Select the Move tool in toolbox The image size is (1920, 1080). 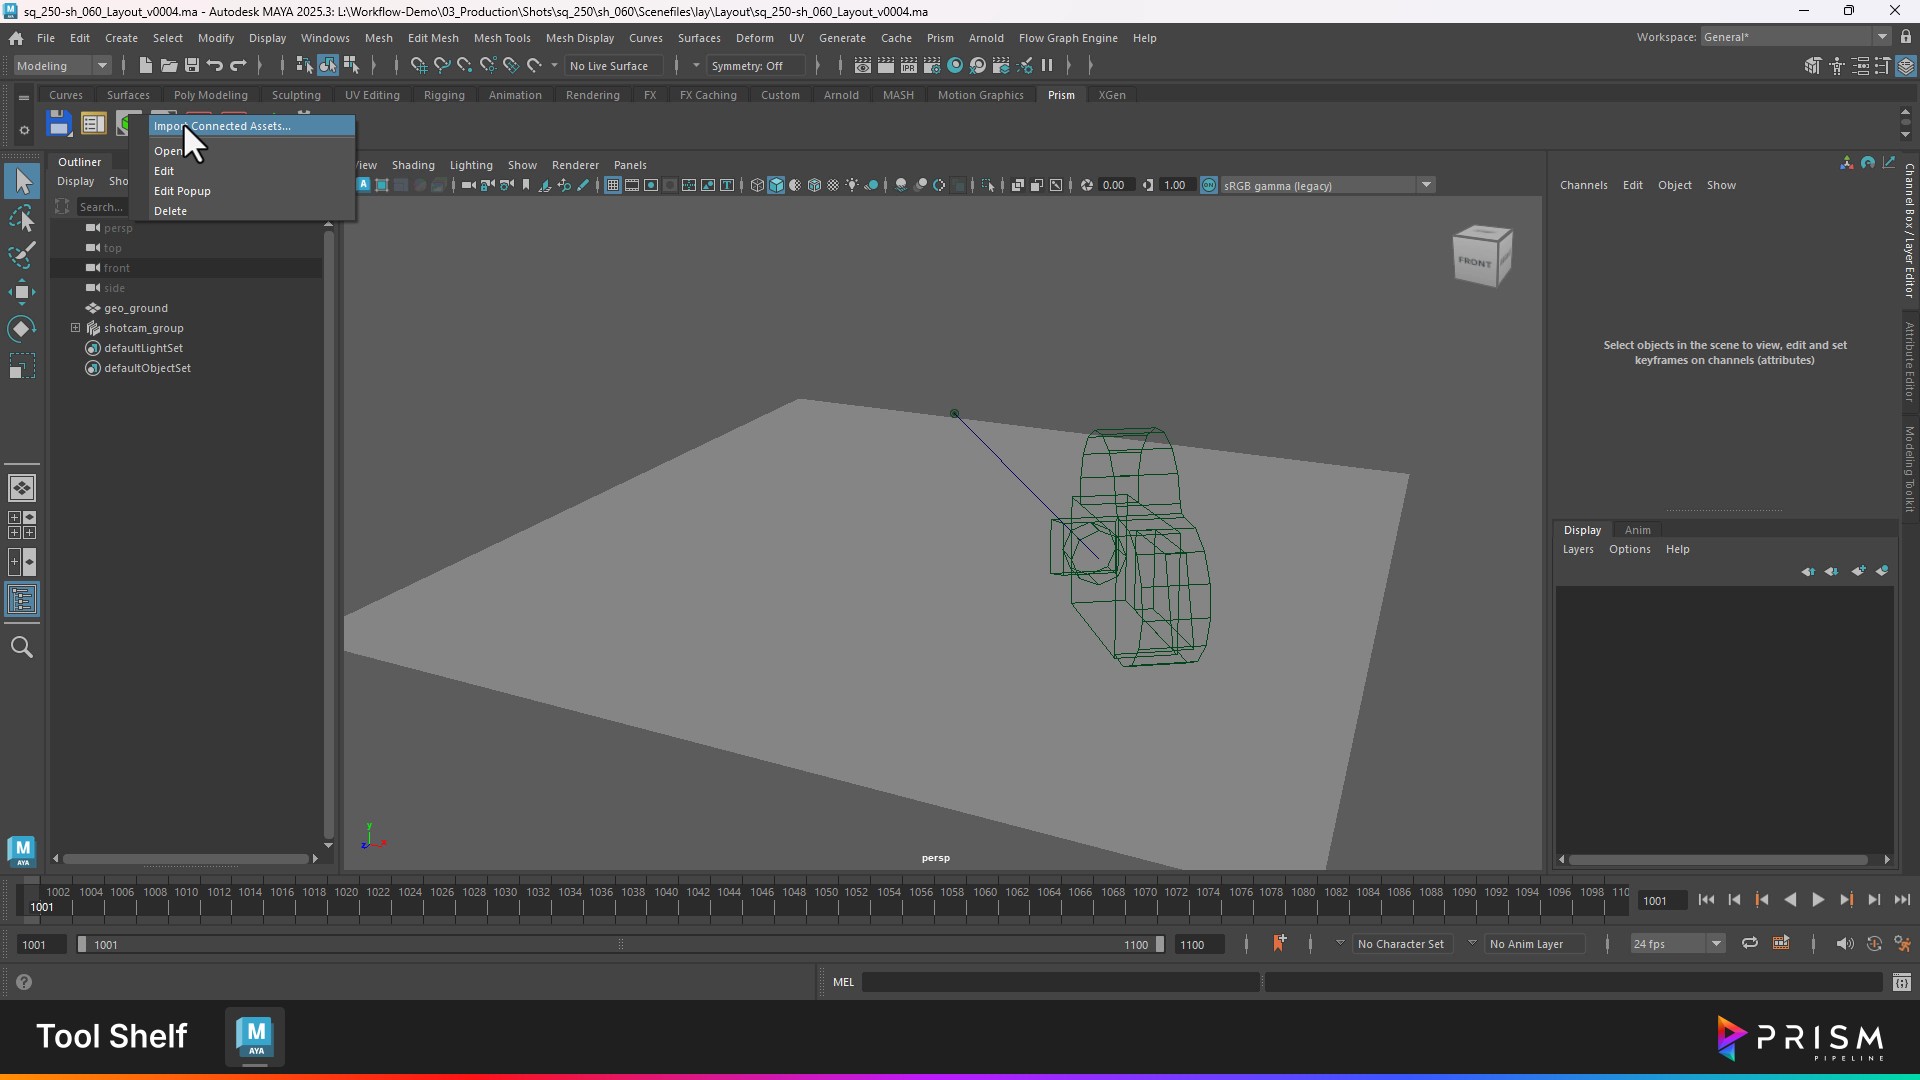tap(21, 292)
